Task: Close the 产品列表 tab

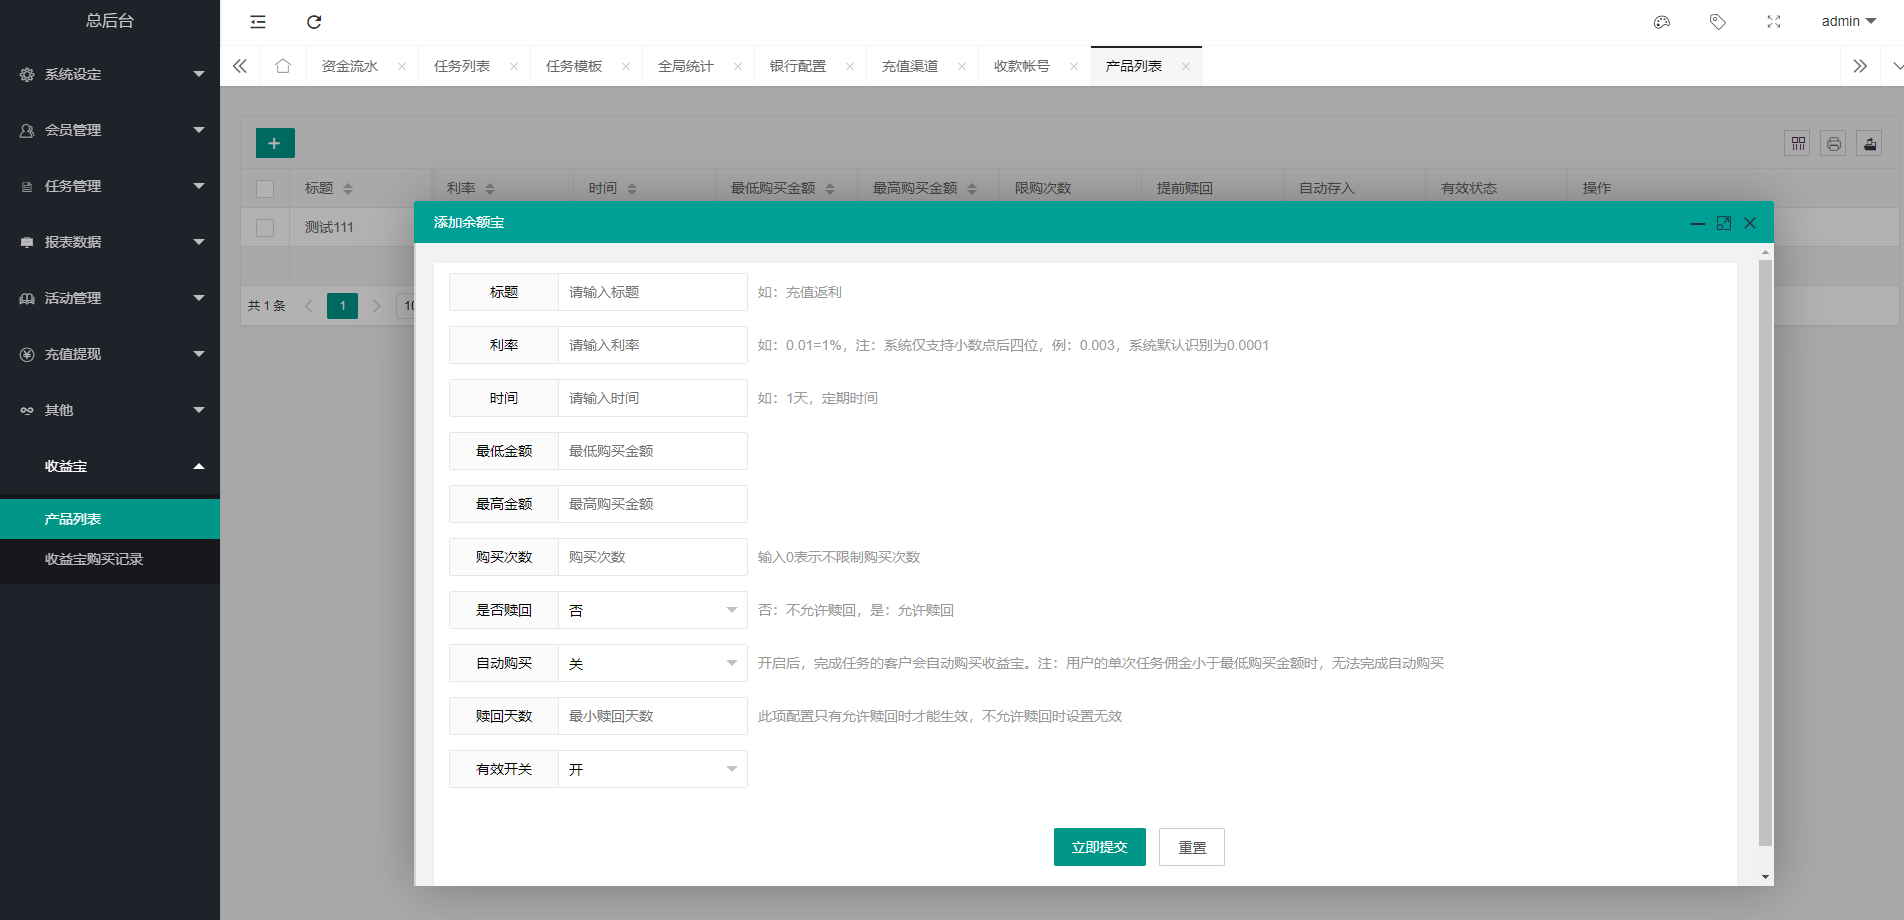Action: pos(1186,67)
